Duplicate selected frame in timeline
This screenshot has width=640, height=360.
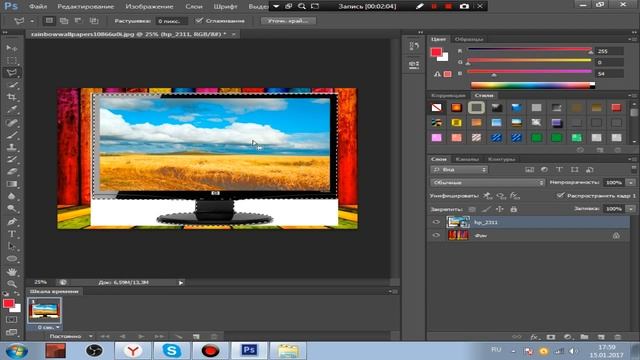point(196,336)
